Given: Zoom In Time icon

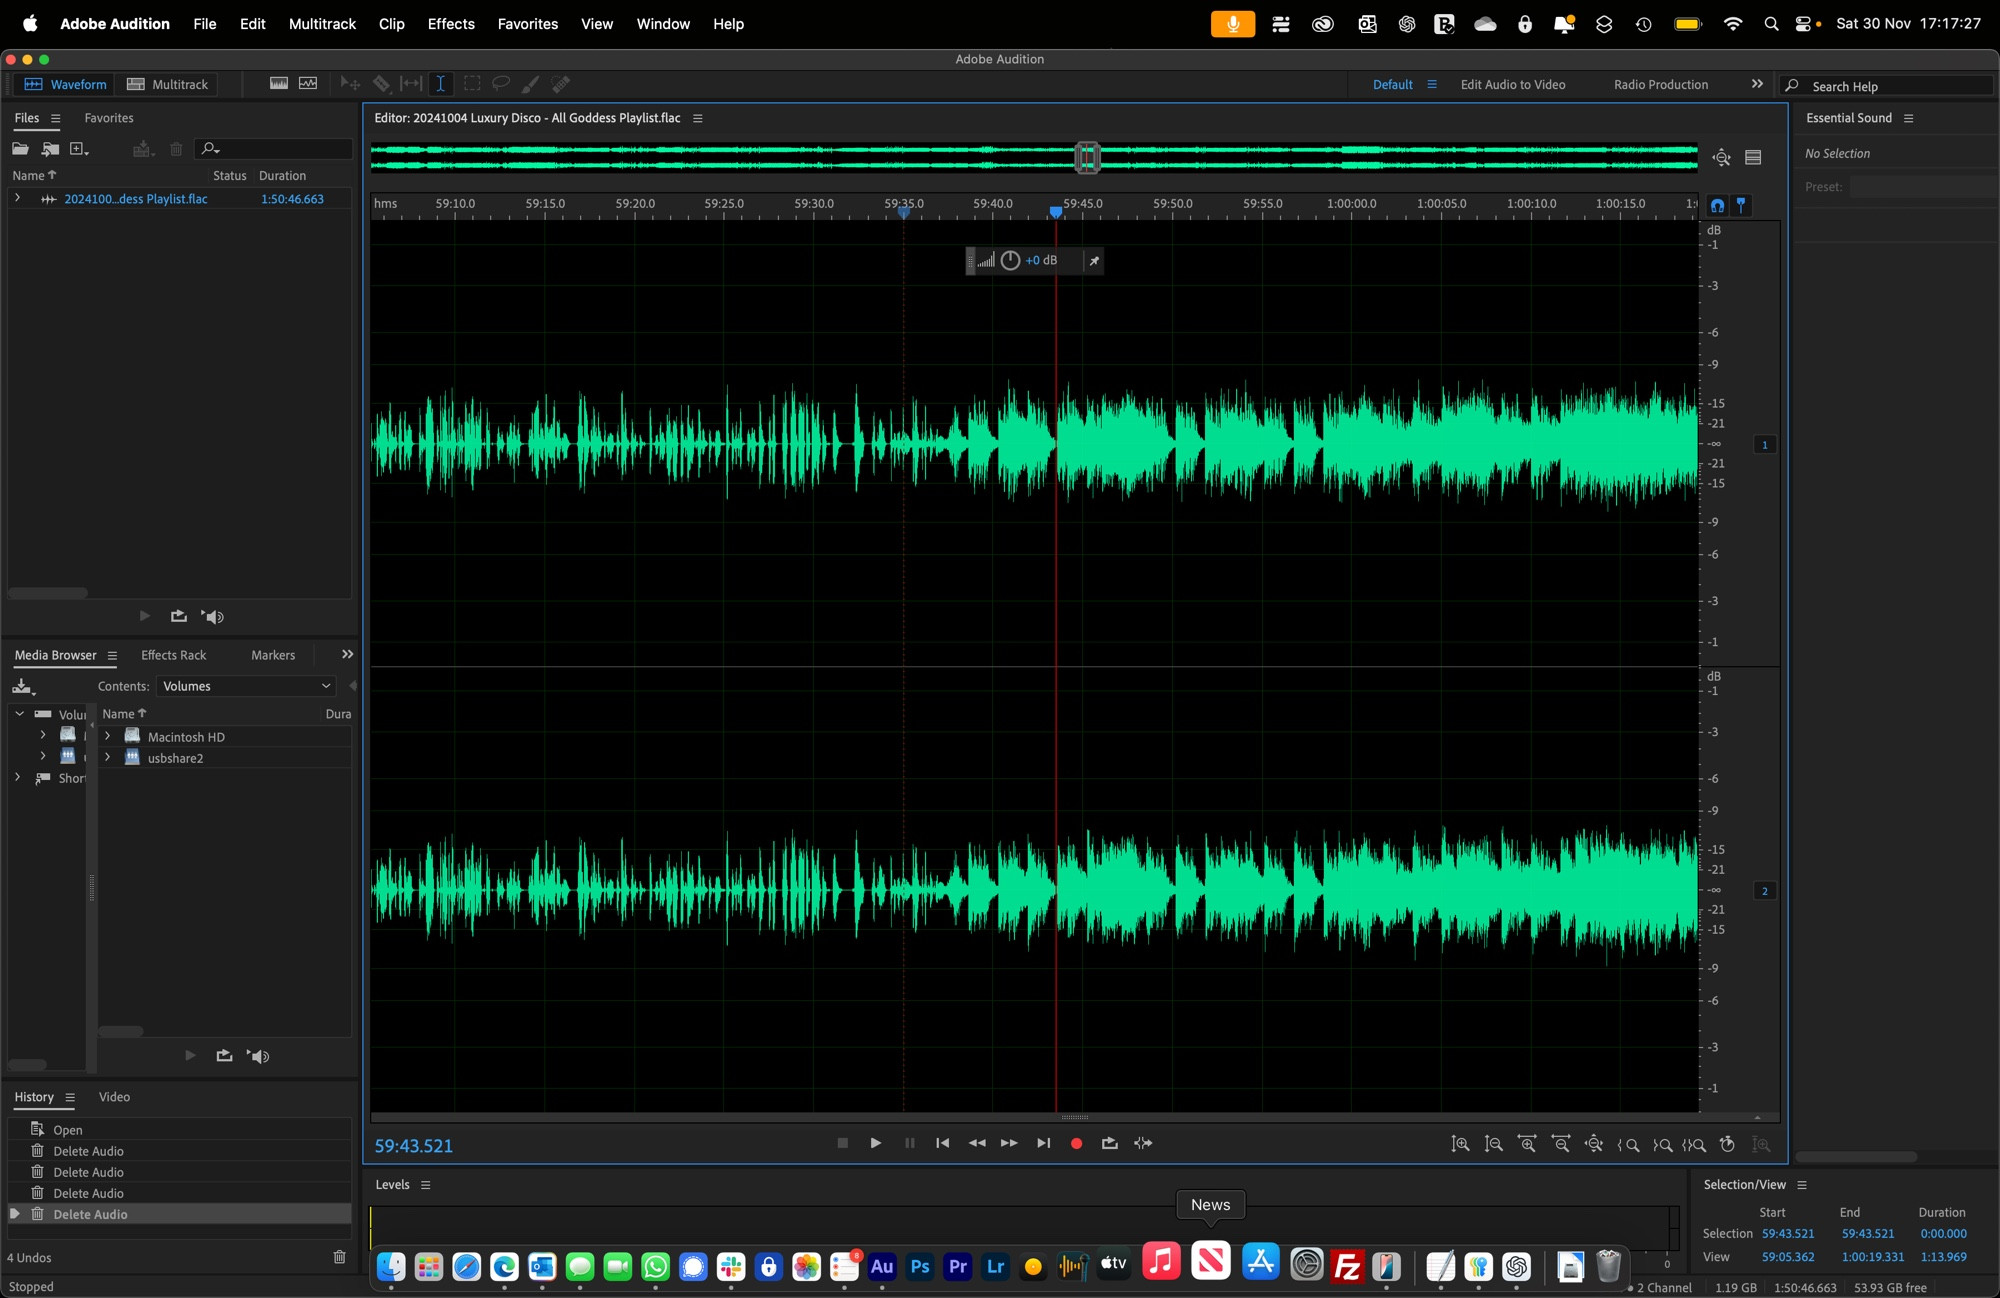Looking at the screenshot, I should [1527, 1144].
